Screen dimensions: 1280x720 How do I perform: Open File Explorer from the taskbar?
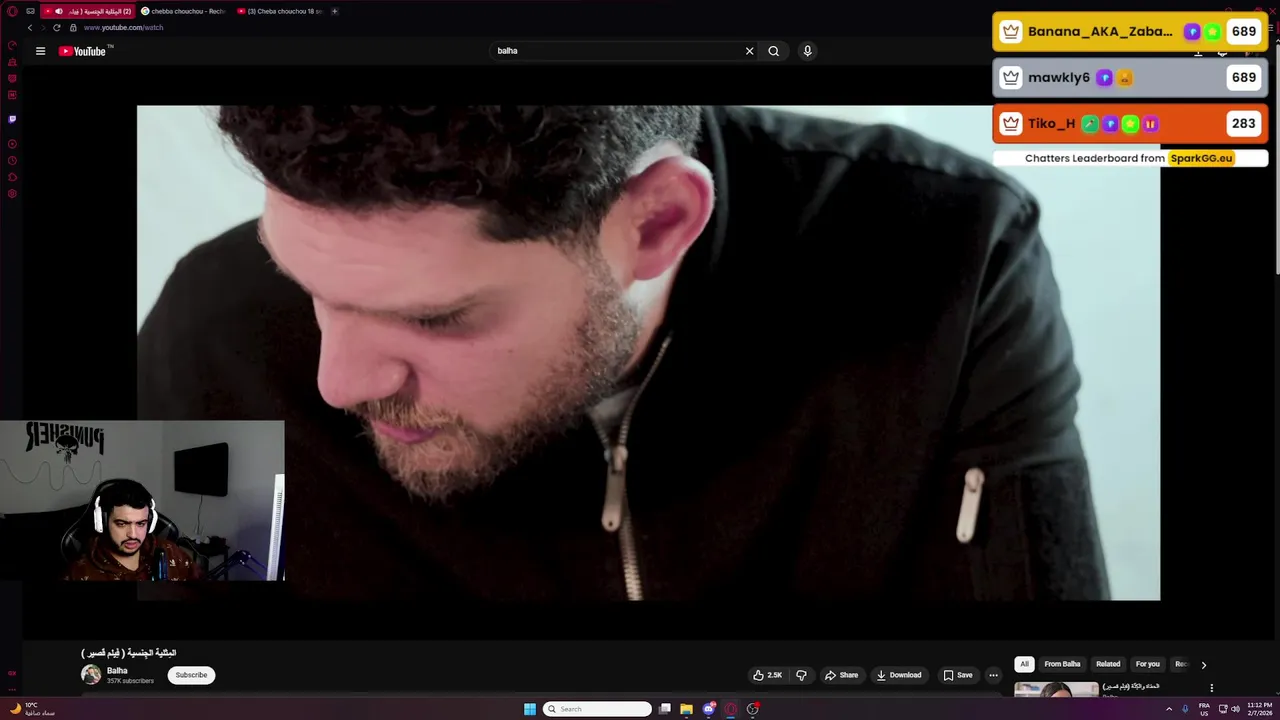(x=687, y=709)
